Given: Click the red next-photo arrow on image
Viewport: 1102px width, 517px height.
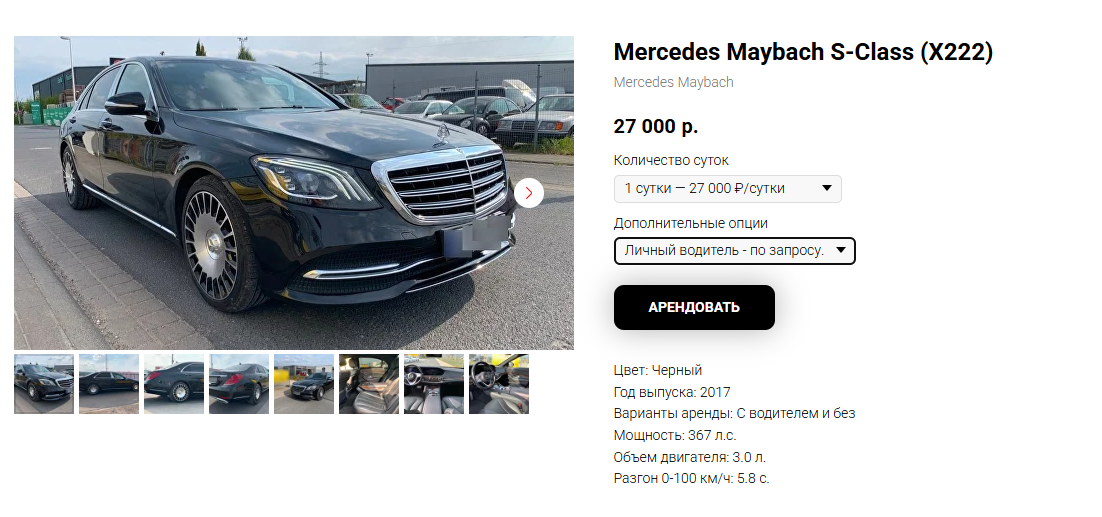Looking at the screenshot, I should (529, 193).
